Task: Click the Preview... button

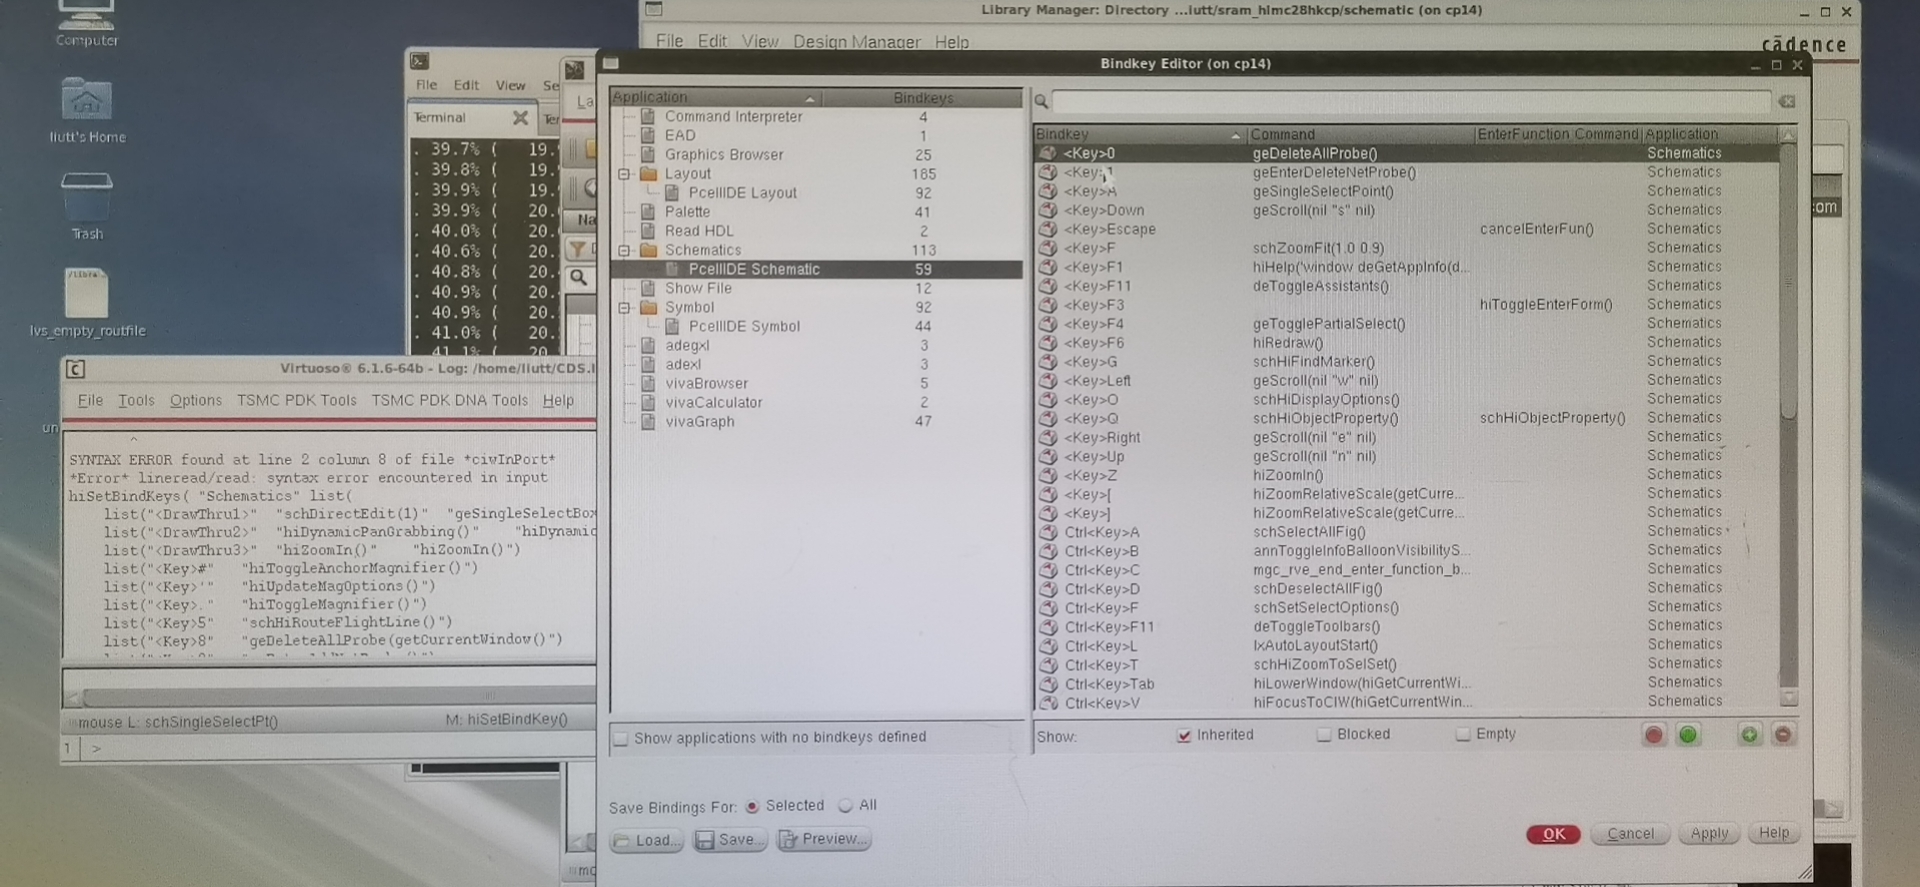Action: coord(823,838)
